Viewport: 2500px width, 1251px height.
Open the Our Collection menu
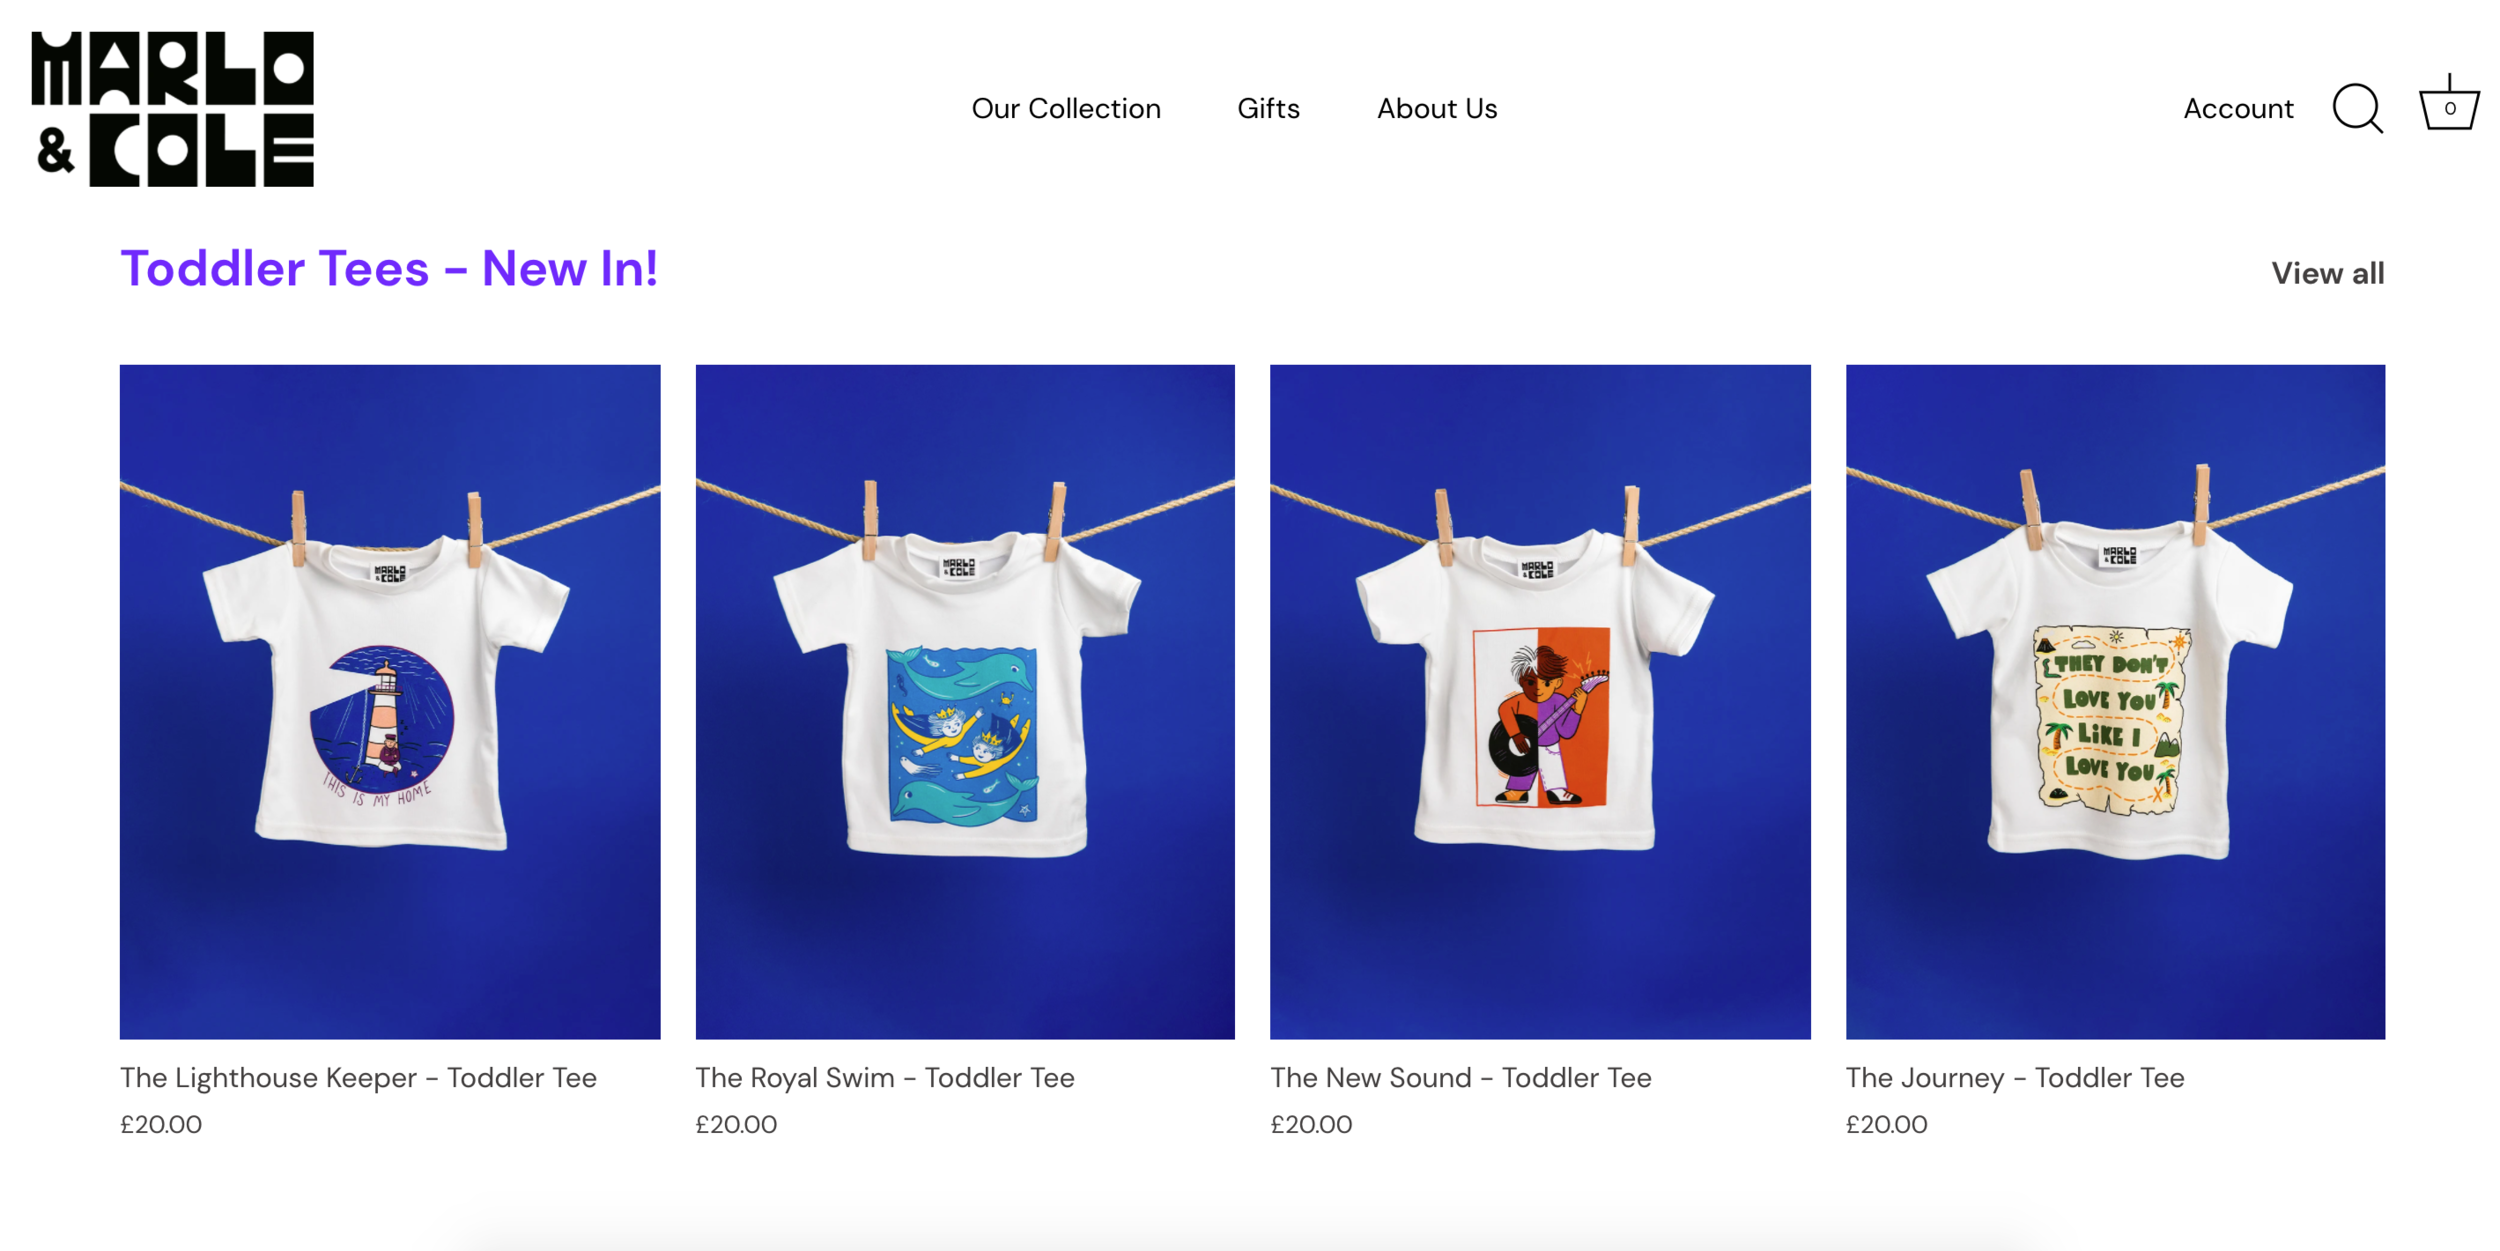(1066, 108)
